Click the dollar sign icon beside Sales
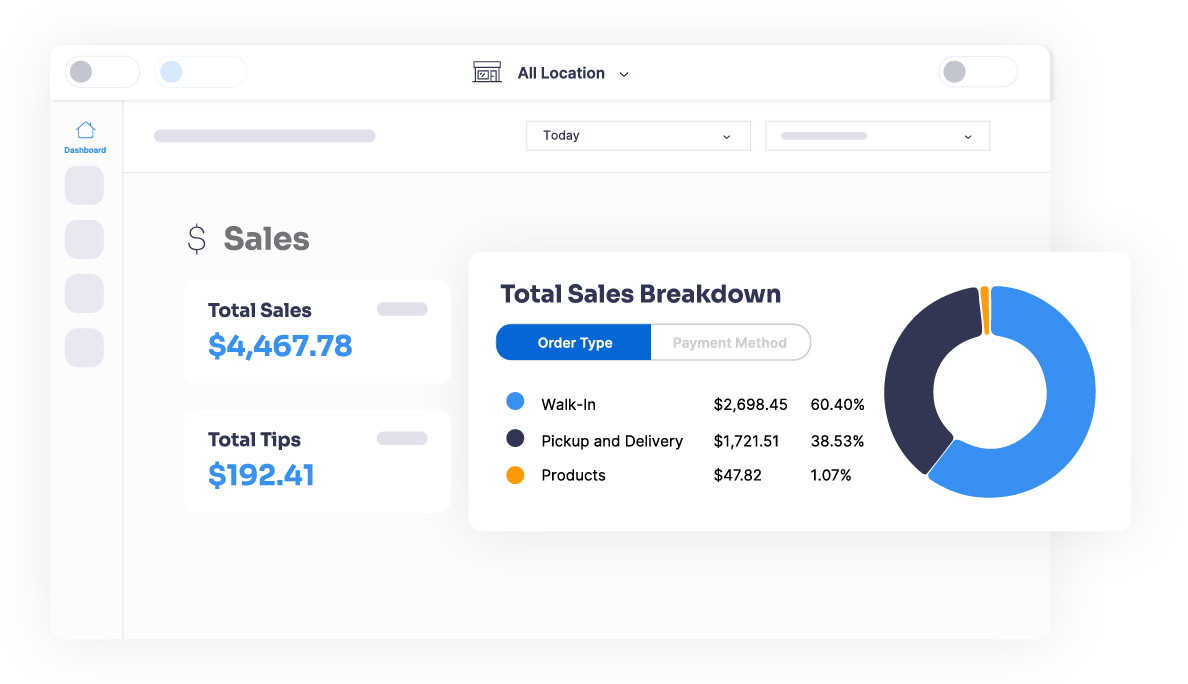 (x=197, y=239)
